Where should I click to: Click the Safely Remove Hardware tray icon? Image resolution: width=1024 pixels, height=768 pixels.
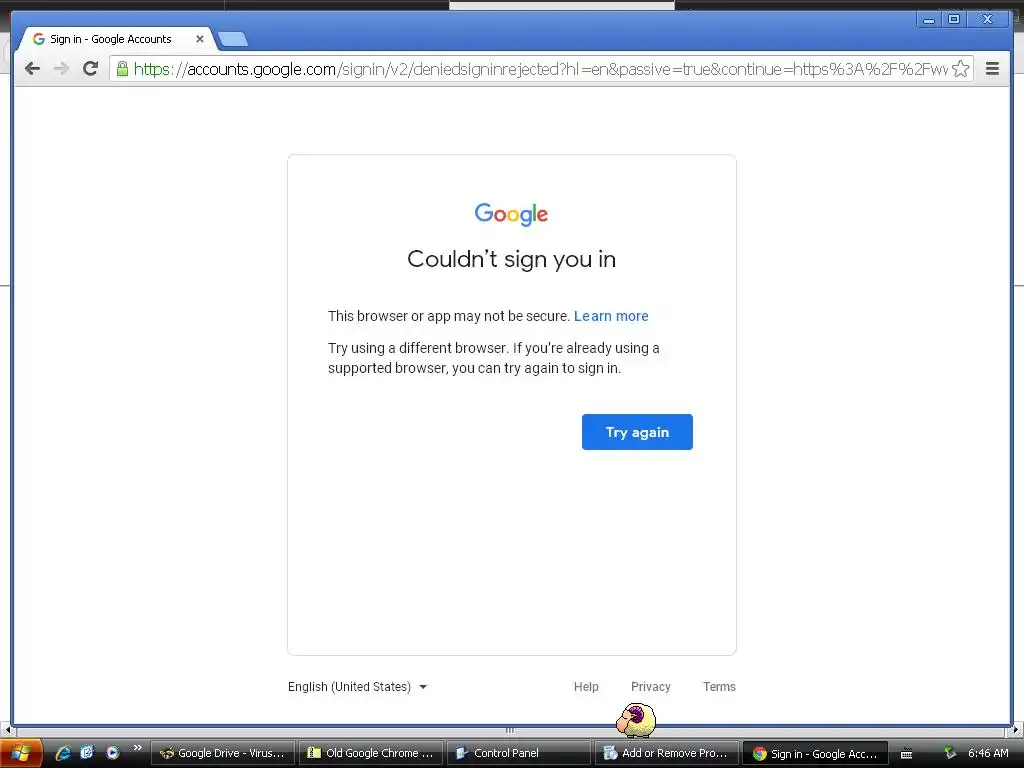950,753
